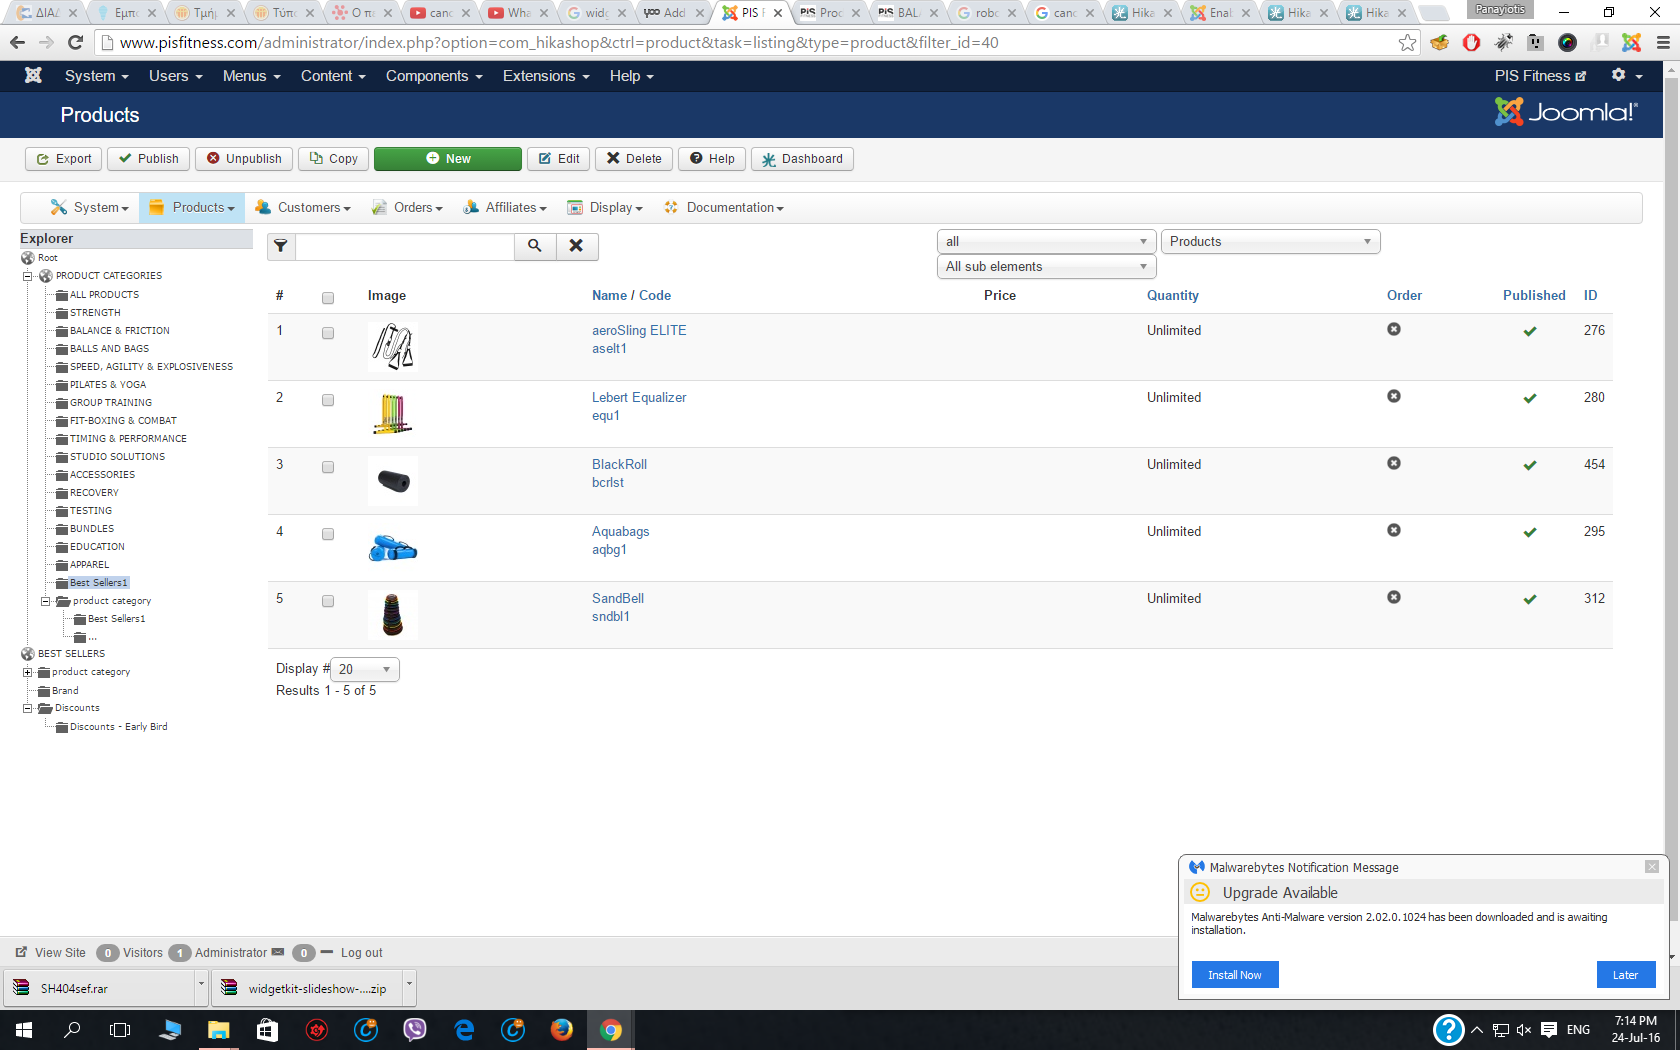Screen dimensions: 1680x1050
Task: Click the Export button
Action: (64, 159)
